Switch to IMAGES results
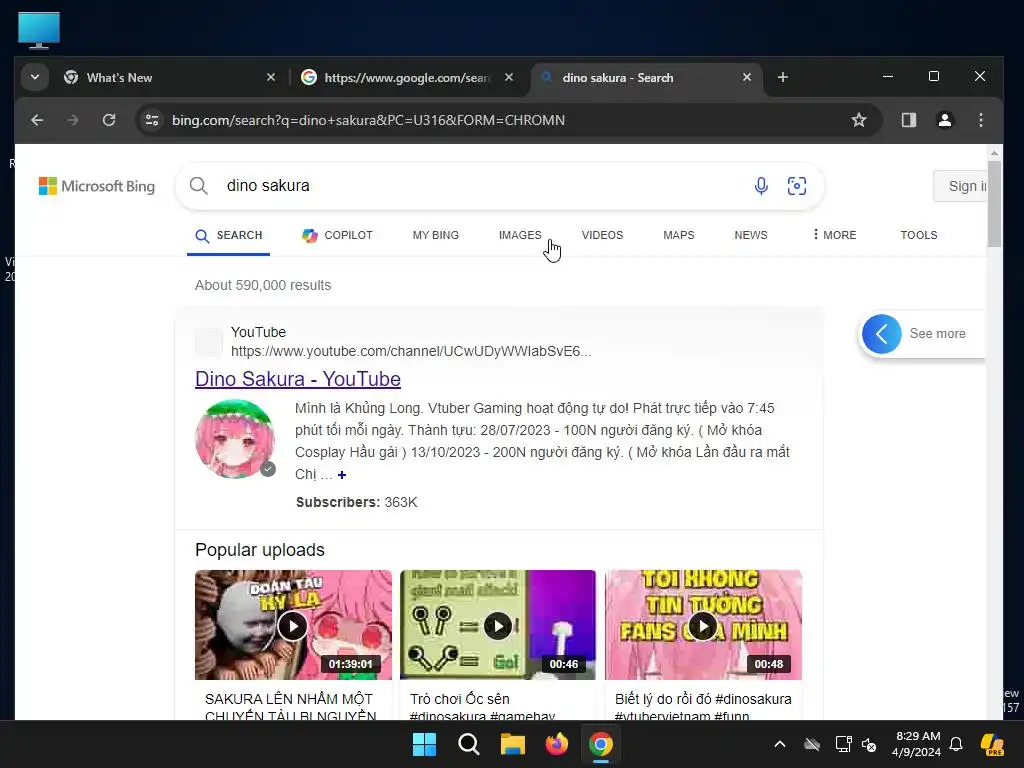The height and width of the screenshot is (768, 1024). click(520, 235)
